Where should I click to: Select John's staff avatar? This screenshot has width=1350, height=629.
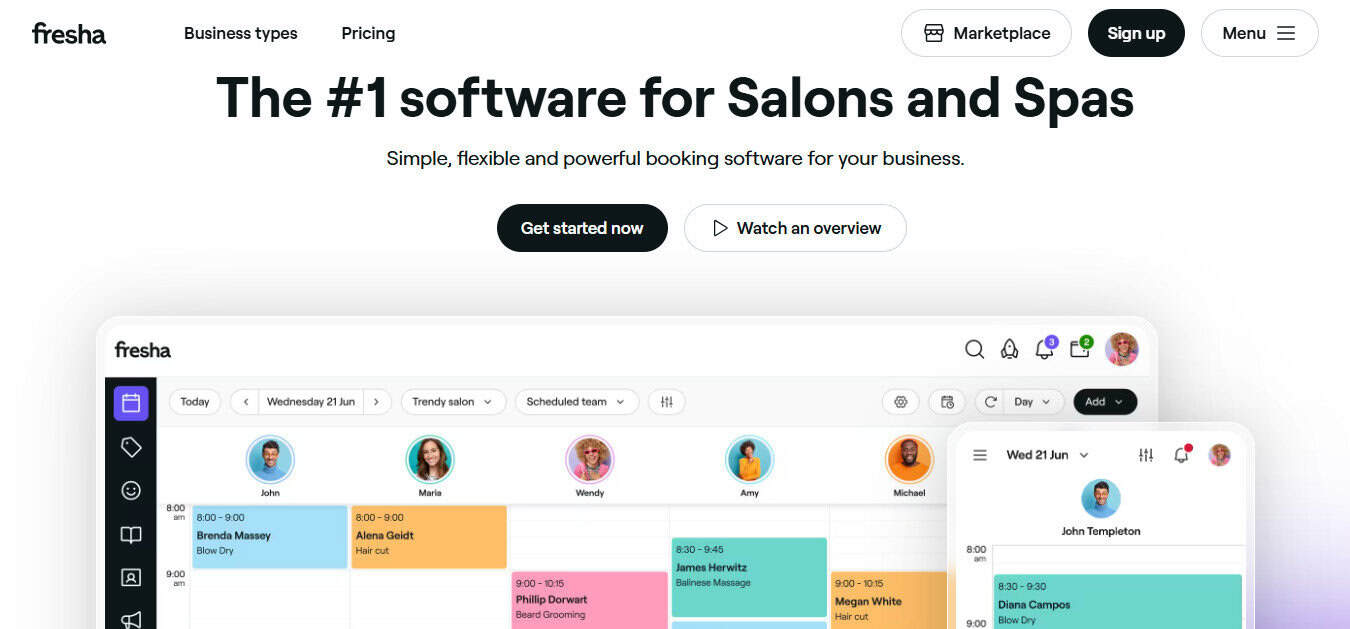point(270,460)
